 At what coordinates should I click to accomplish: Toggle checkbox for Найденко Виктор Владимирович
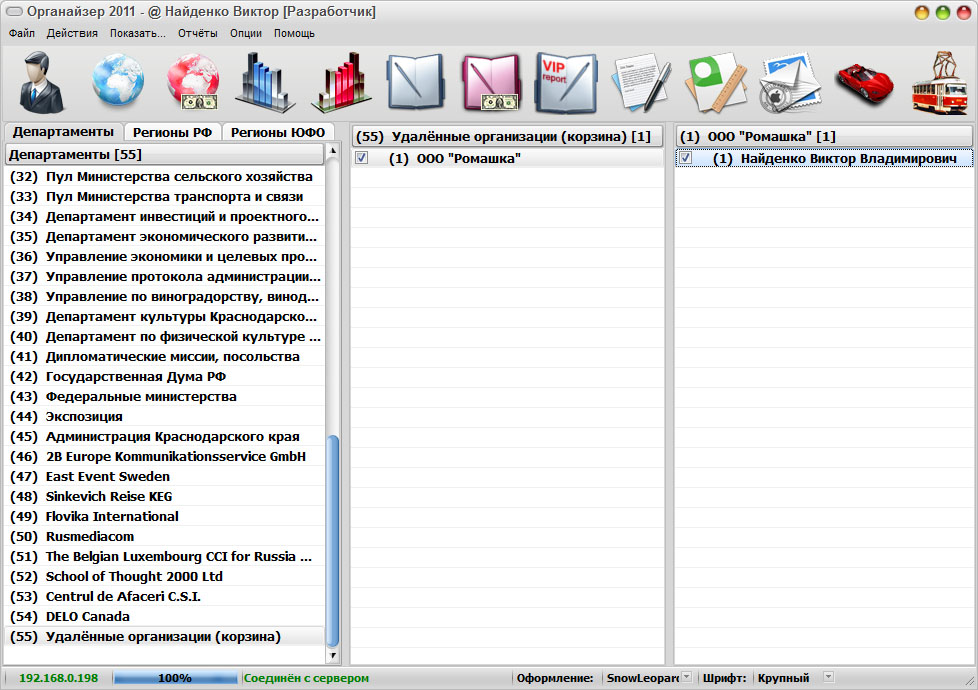(x=686, y=158)
